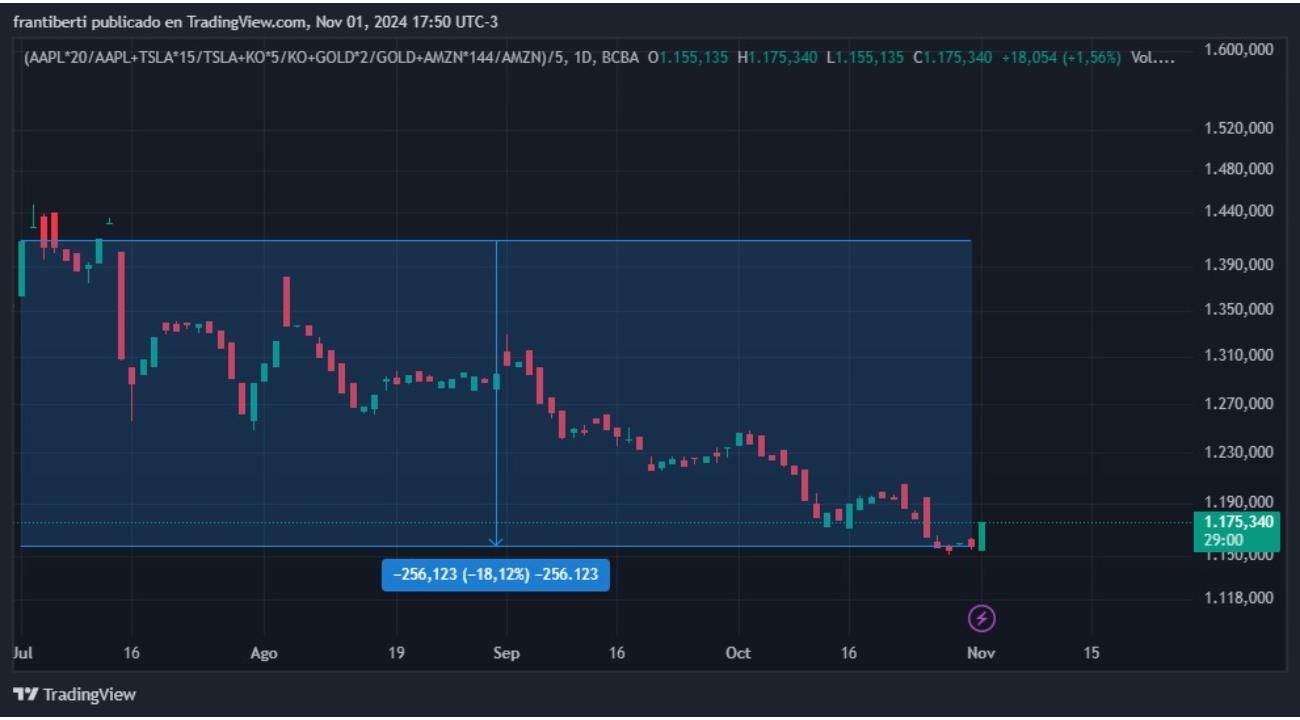The width and height of the screenshot is (1300, 720).
Task: Click the 1.520,000 price axis label
Action: [1240, 129]
